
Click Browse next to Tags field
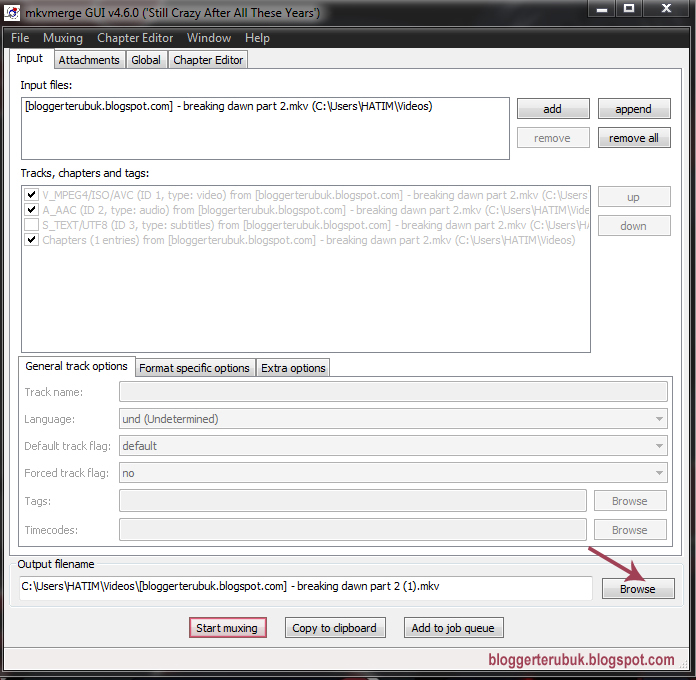tap(630, 501)
